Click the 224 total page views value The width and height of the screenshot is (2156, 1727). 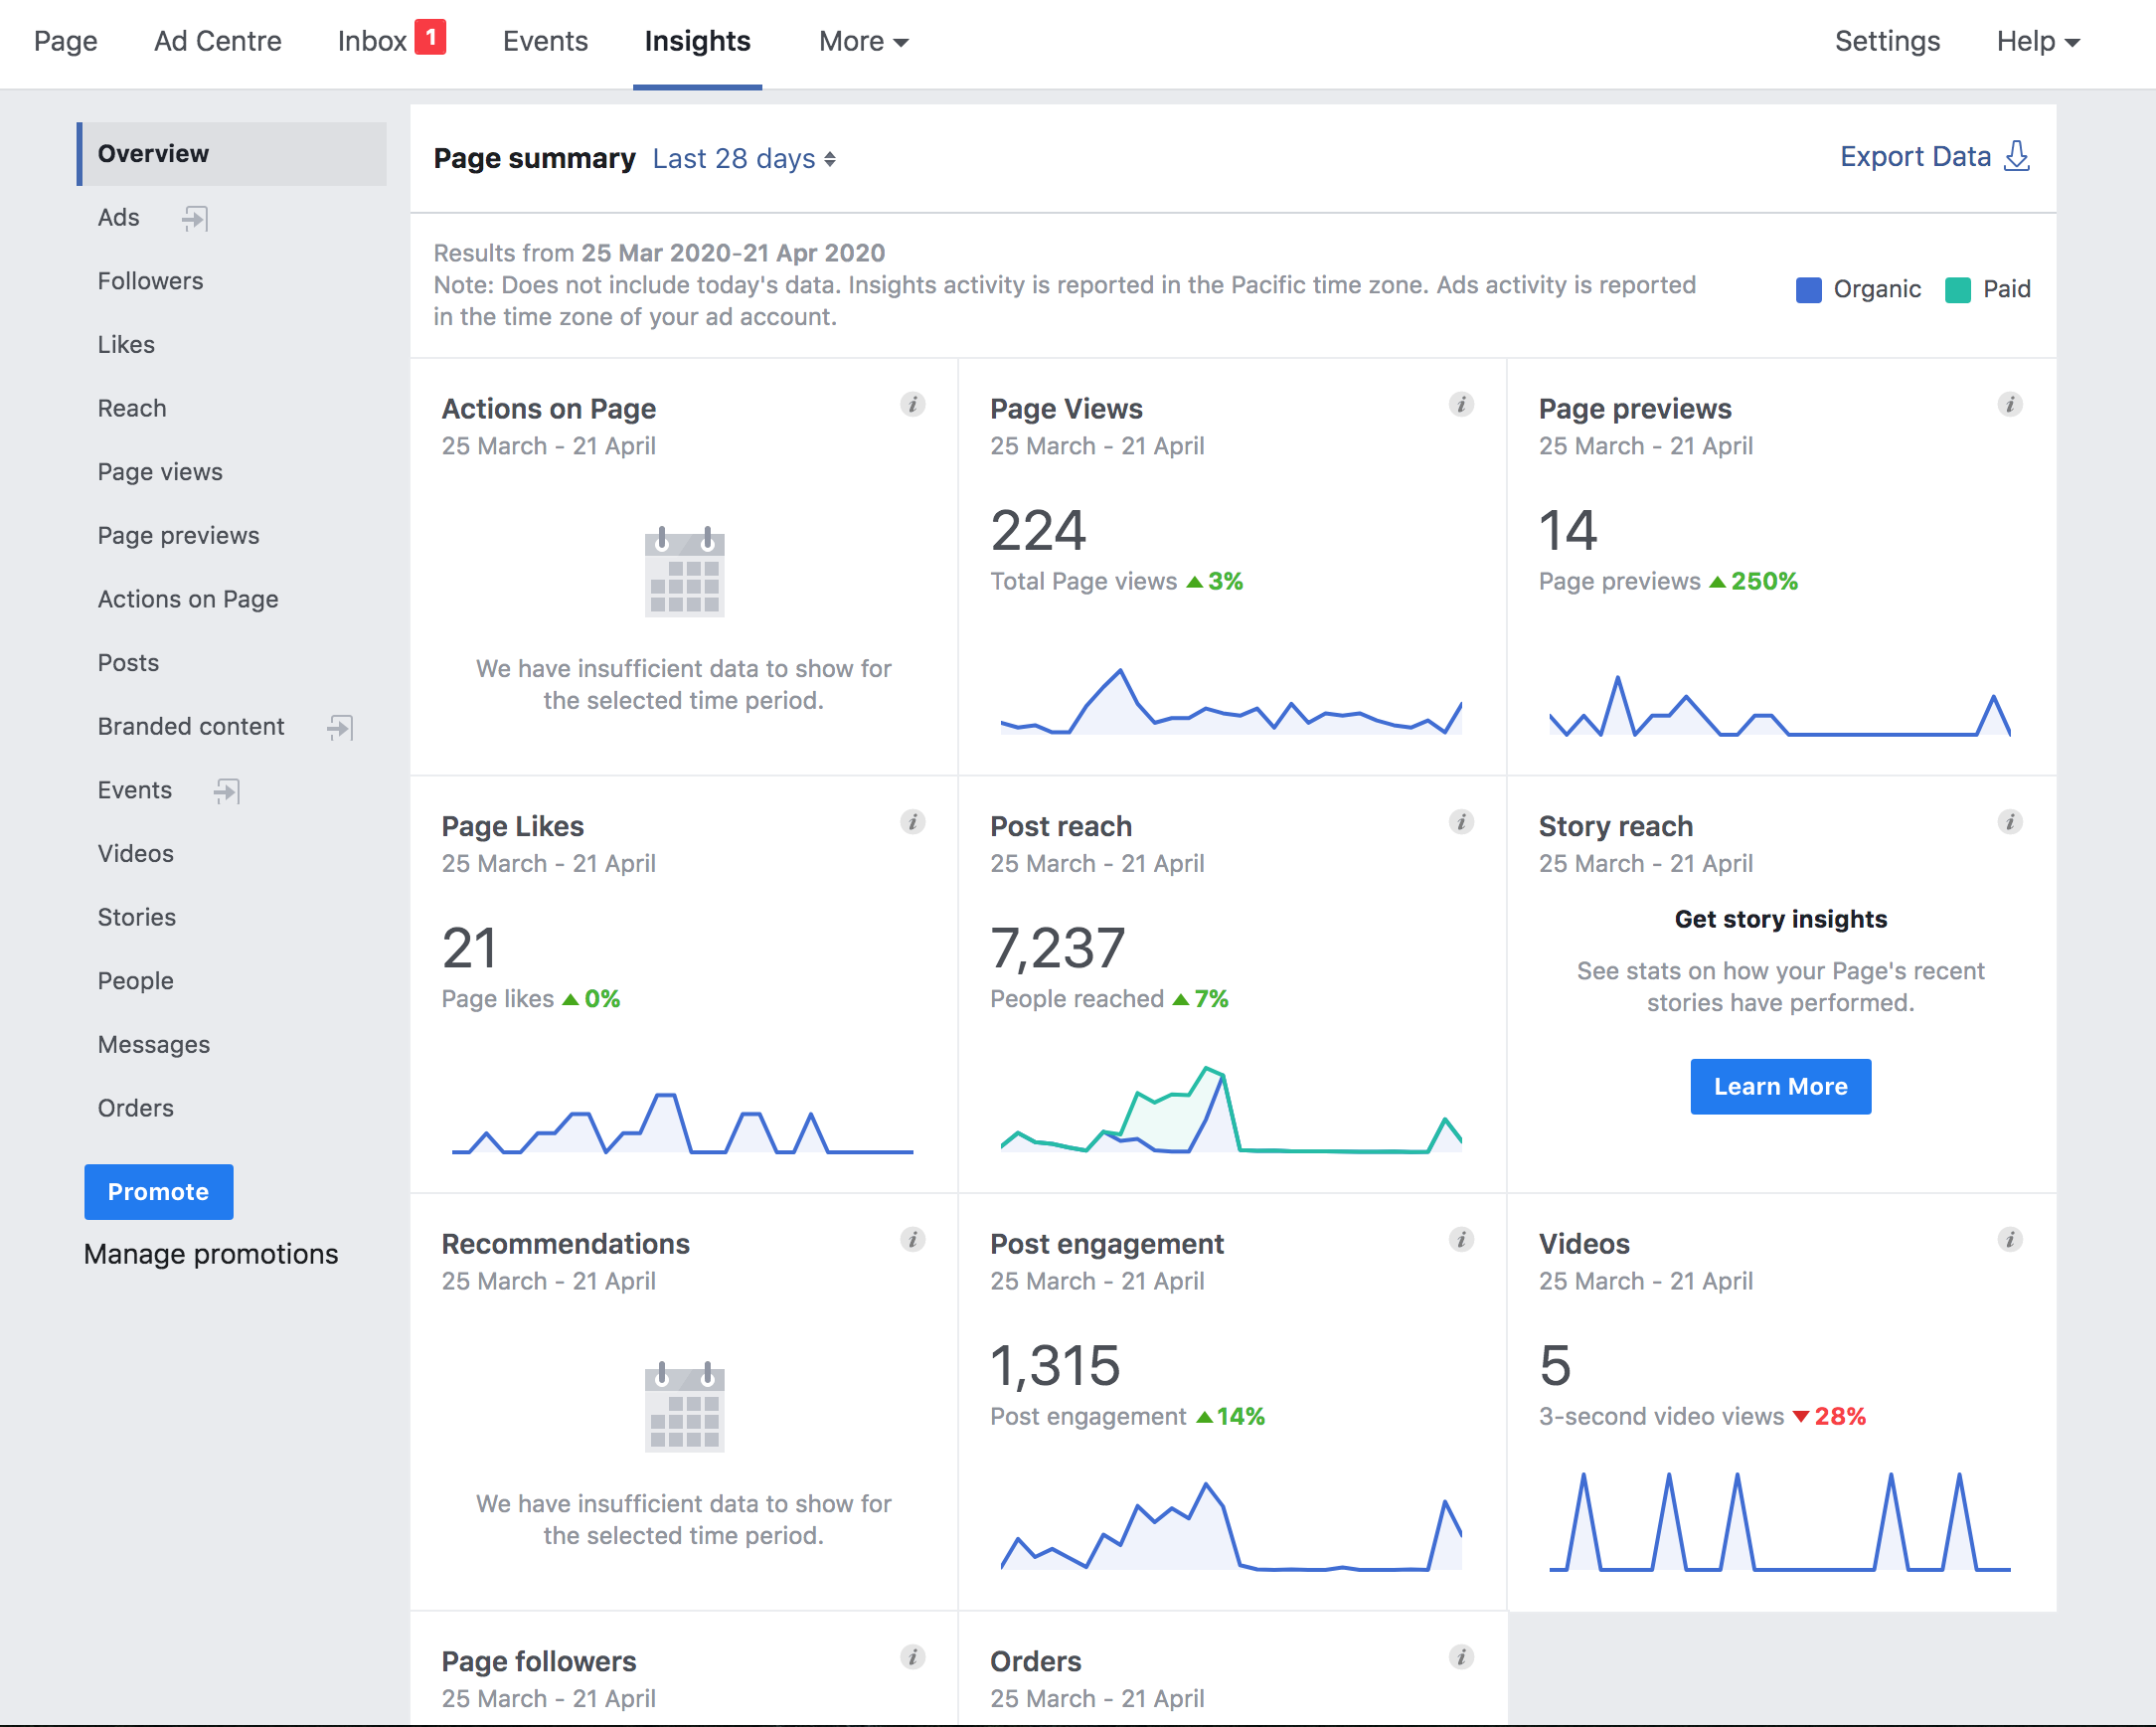point(1038,530)
